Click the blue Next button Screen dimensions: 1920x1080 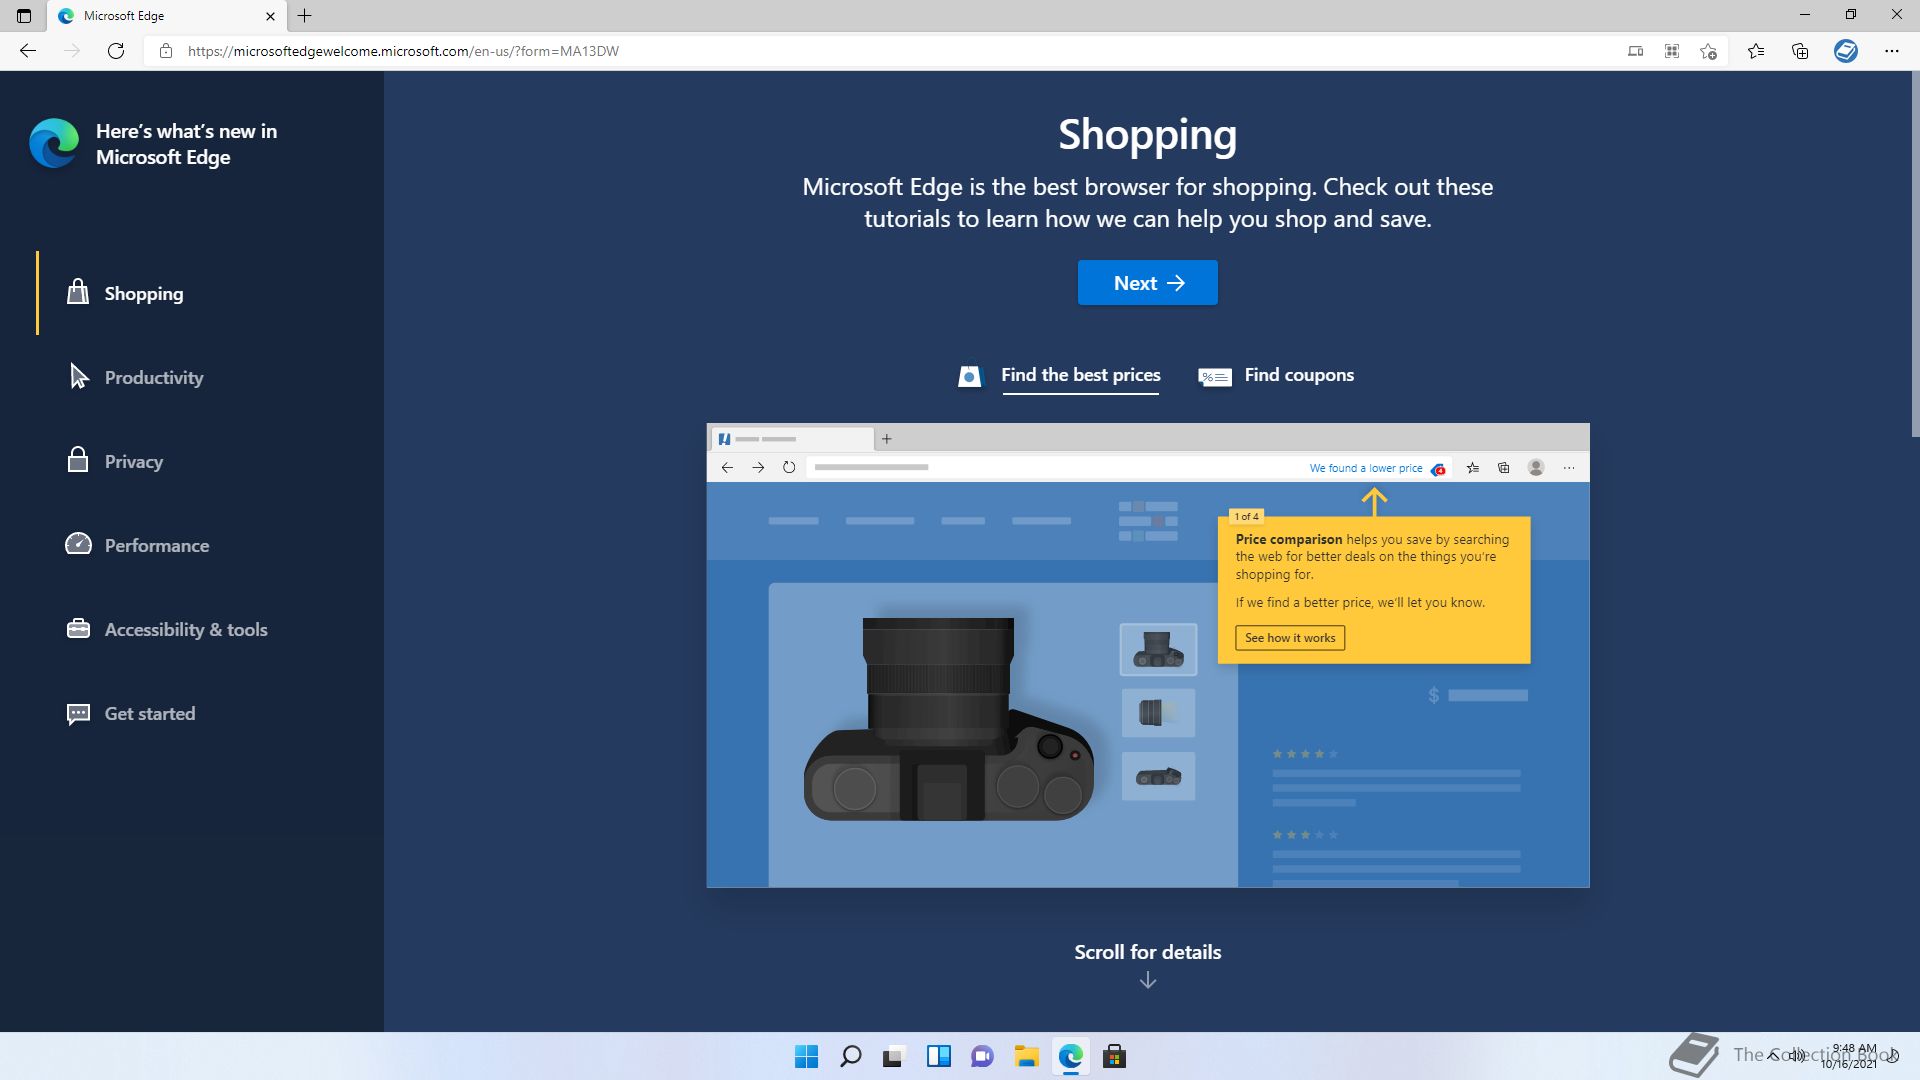pyautogui.click(x=1147, y=283)
